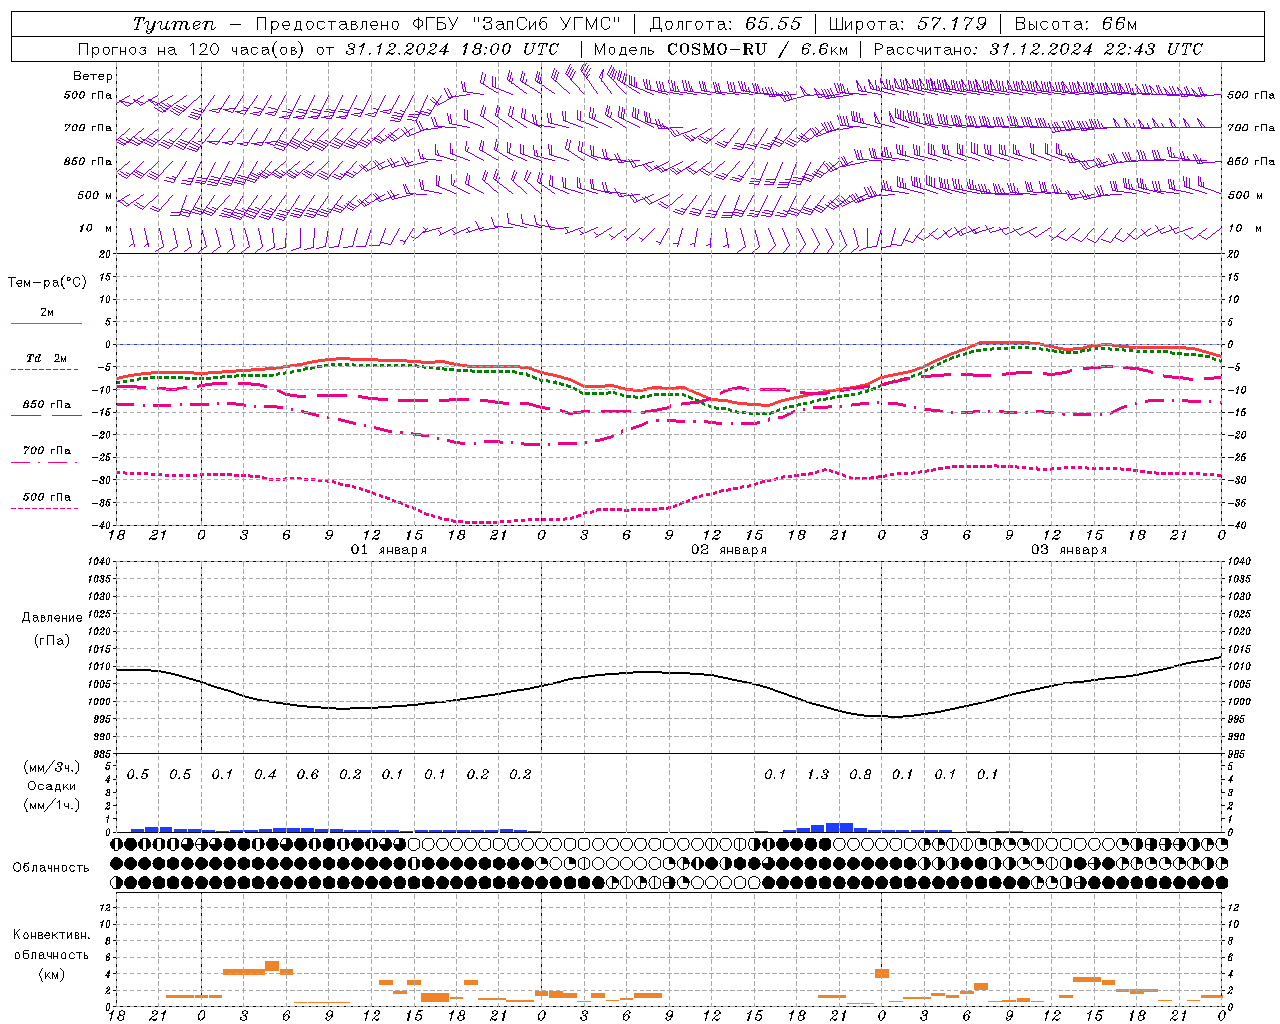
Task: Click the "Долгота: 65.55" header field
Action: coord(725,24)
